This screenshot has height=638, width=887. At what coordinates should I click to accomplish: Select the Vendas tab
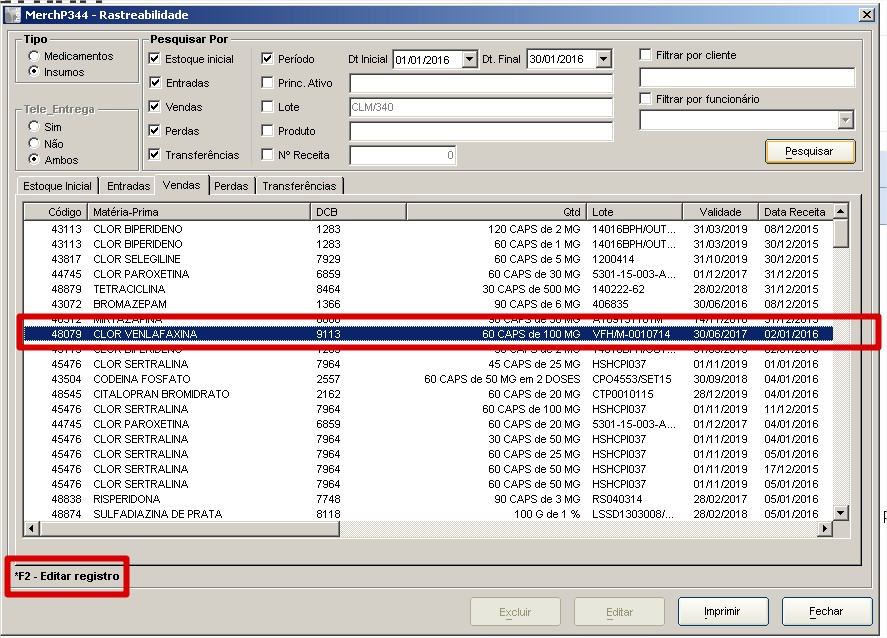click(182, 185)
